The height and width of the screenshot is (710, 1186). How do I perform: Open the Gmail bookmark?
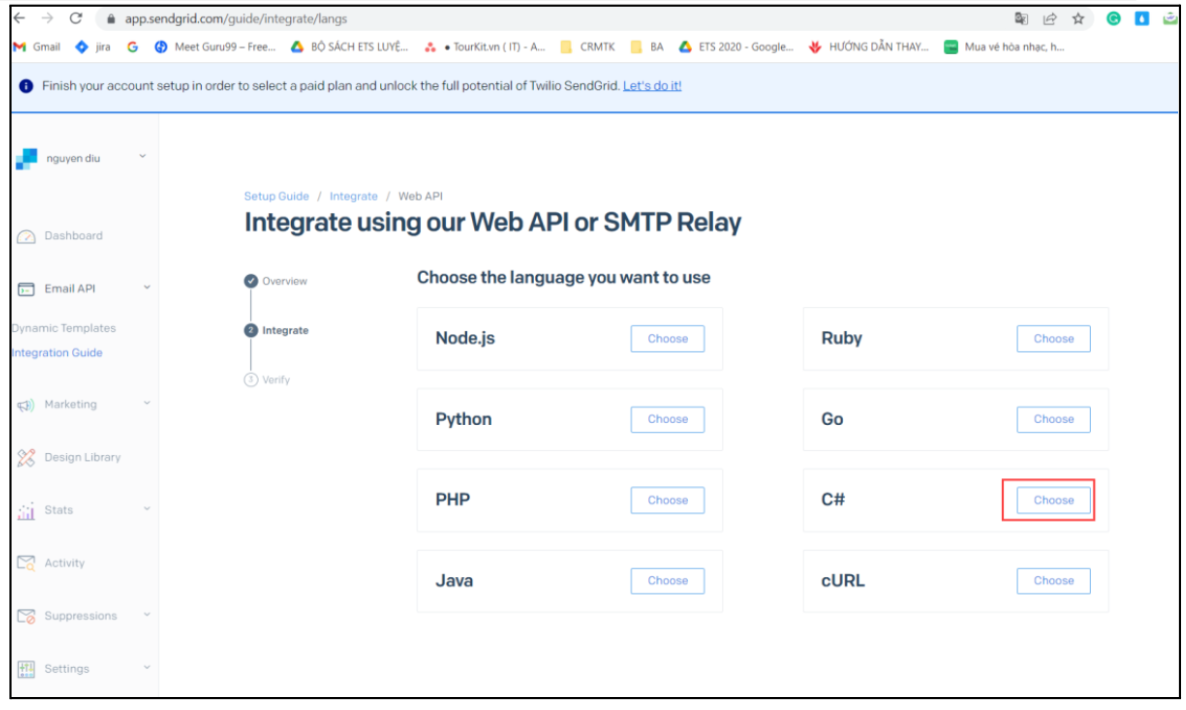click(37, 47)
